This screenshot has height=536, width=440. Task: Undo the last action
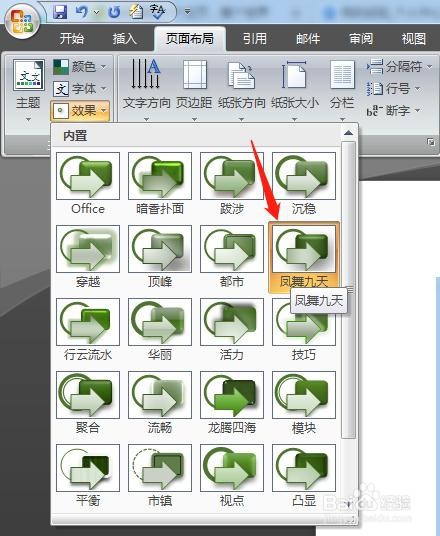pos(81,12)
